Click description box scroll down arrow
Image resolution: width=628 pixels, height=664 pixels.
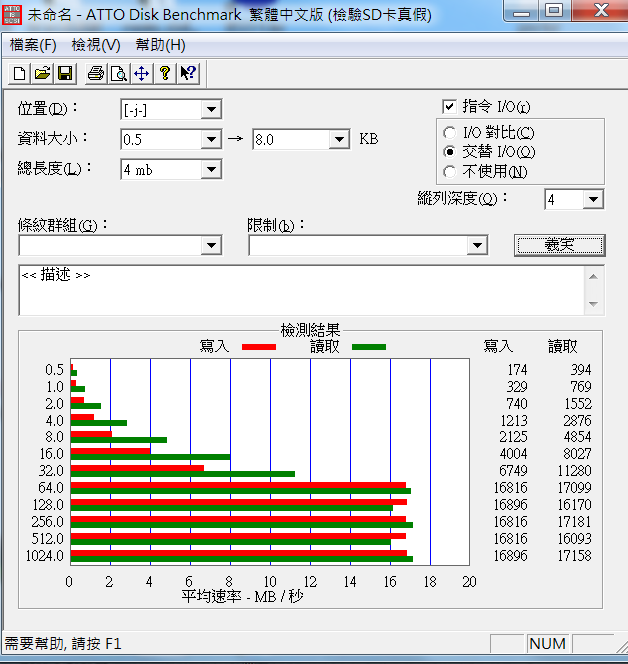click(x=594, y=304)
